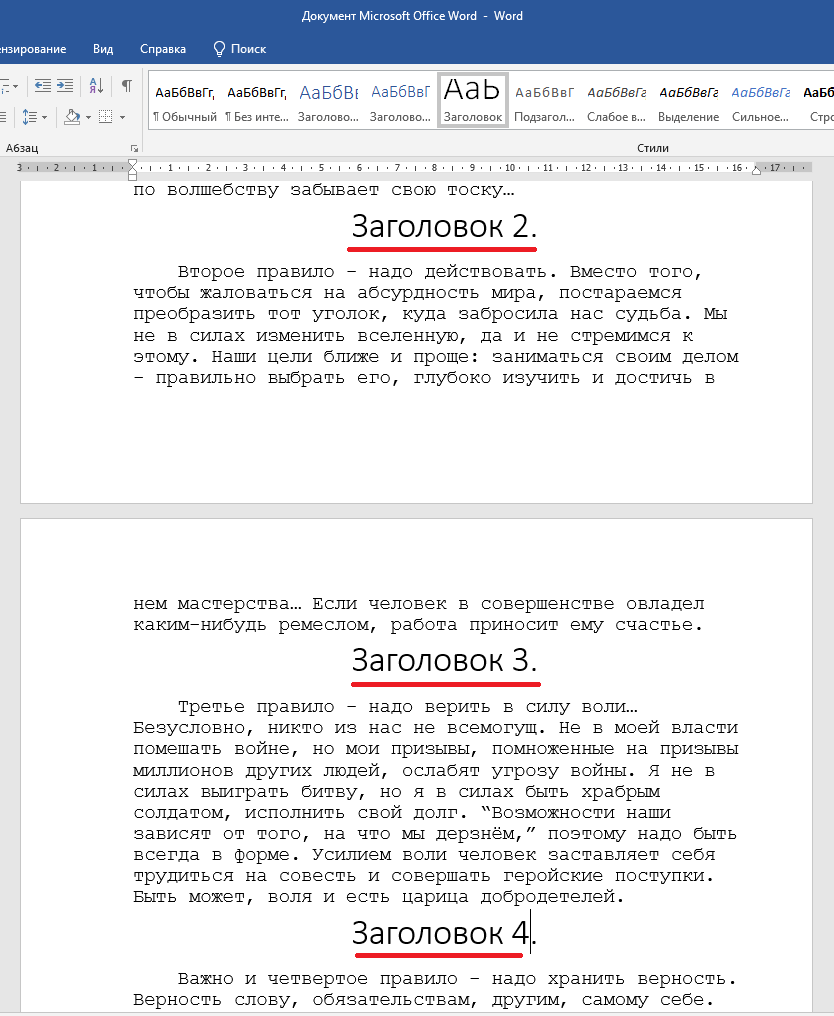The width and height of the screenshot is (834, 1016).
Task: Click the words 'Третье правило' in the document
Action: (256, 707)
